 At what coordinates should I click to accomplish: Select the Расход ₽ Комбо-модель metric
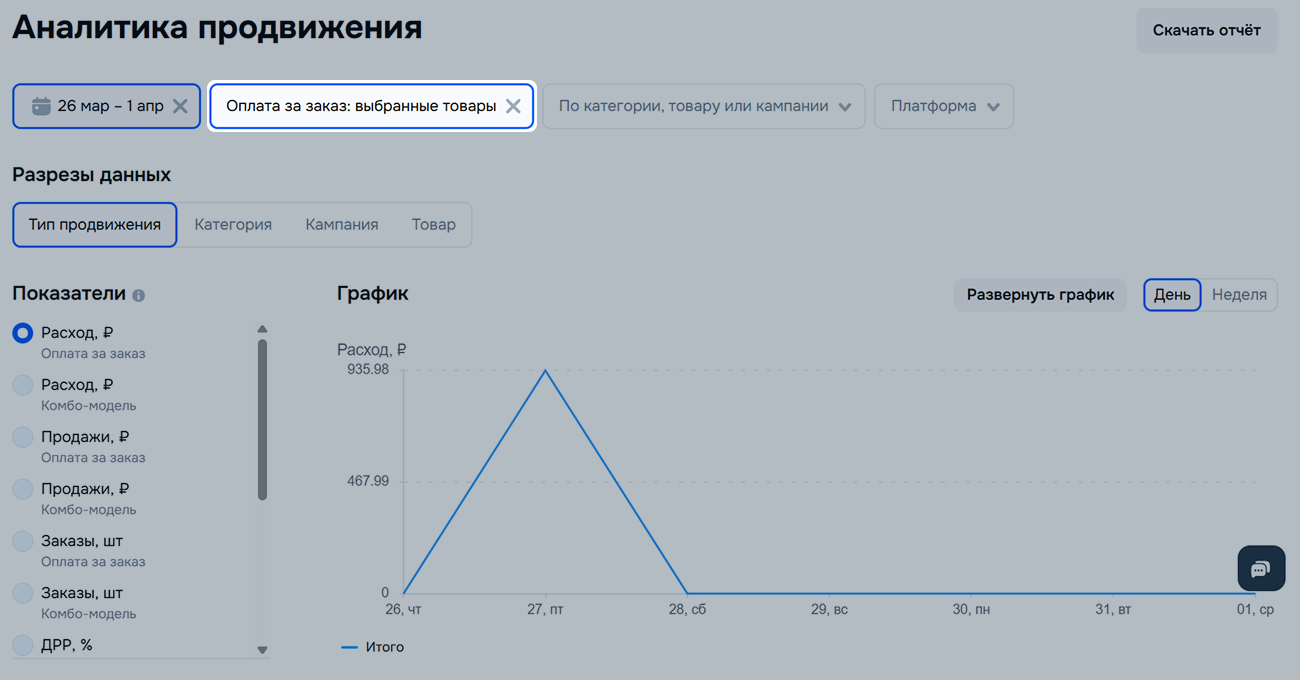(22, 385)
